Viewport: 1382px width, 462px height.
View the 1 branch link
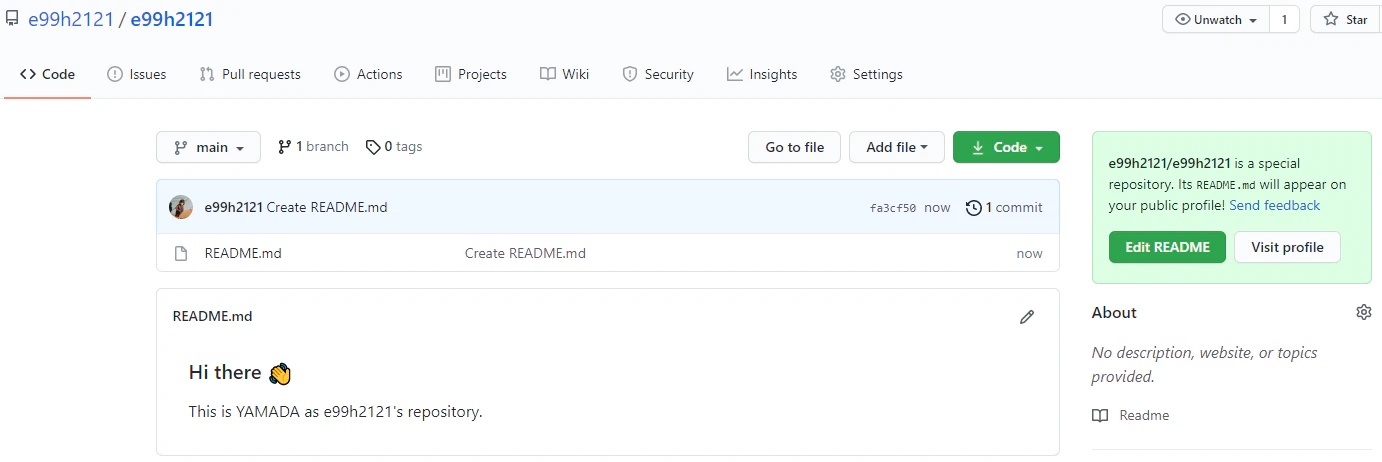click(x=313, y=146)
